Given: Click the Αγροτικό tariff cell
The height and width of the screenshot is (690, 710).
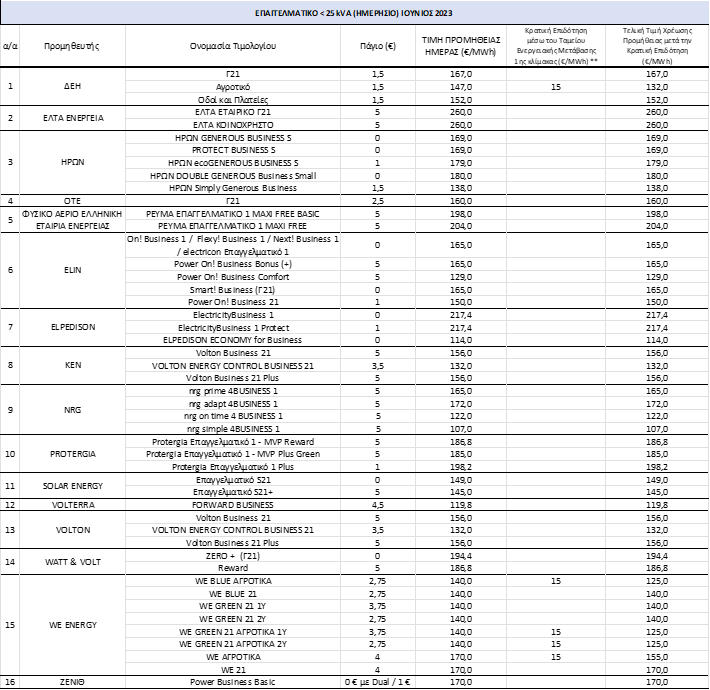Looking at the screenshot, I should 233,87.
